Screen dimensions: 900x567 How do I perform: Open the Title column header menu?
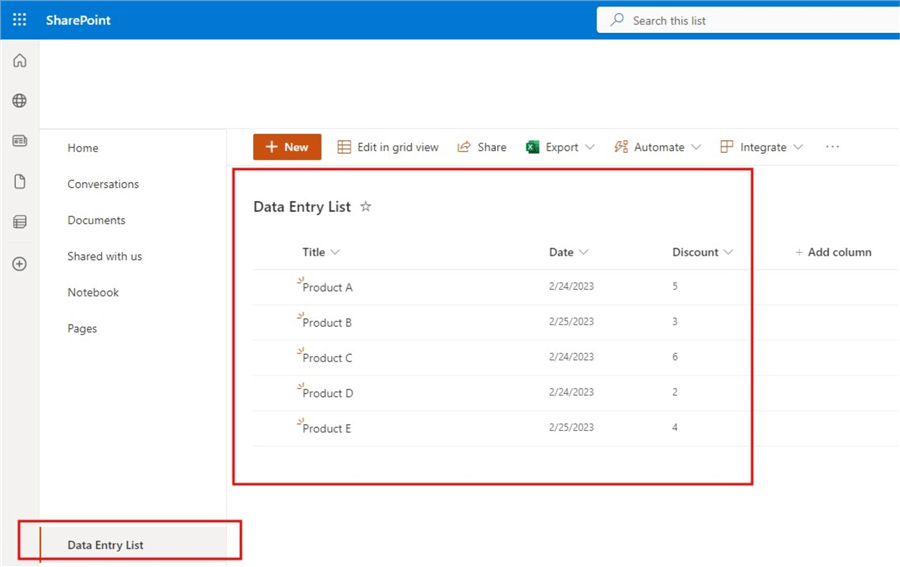321,252
